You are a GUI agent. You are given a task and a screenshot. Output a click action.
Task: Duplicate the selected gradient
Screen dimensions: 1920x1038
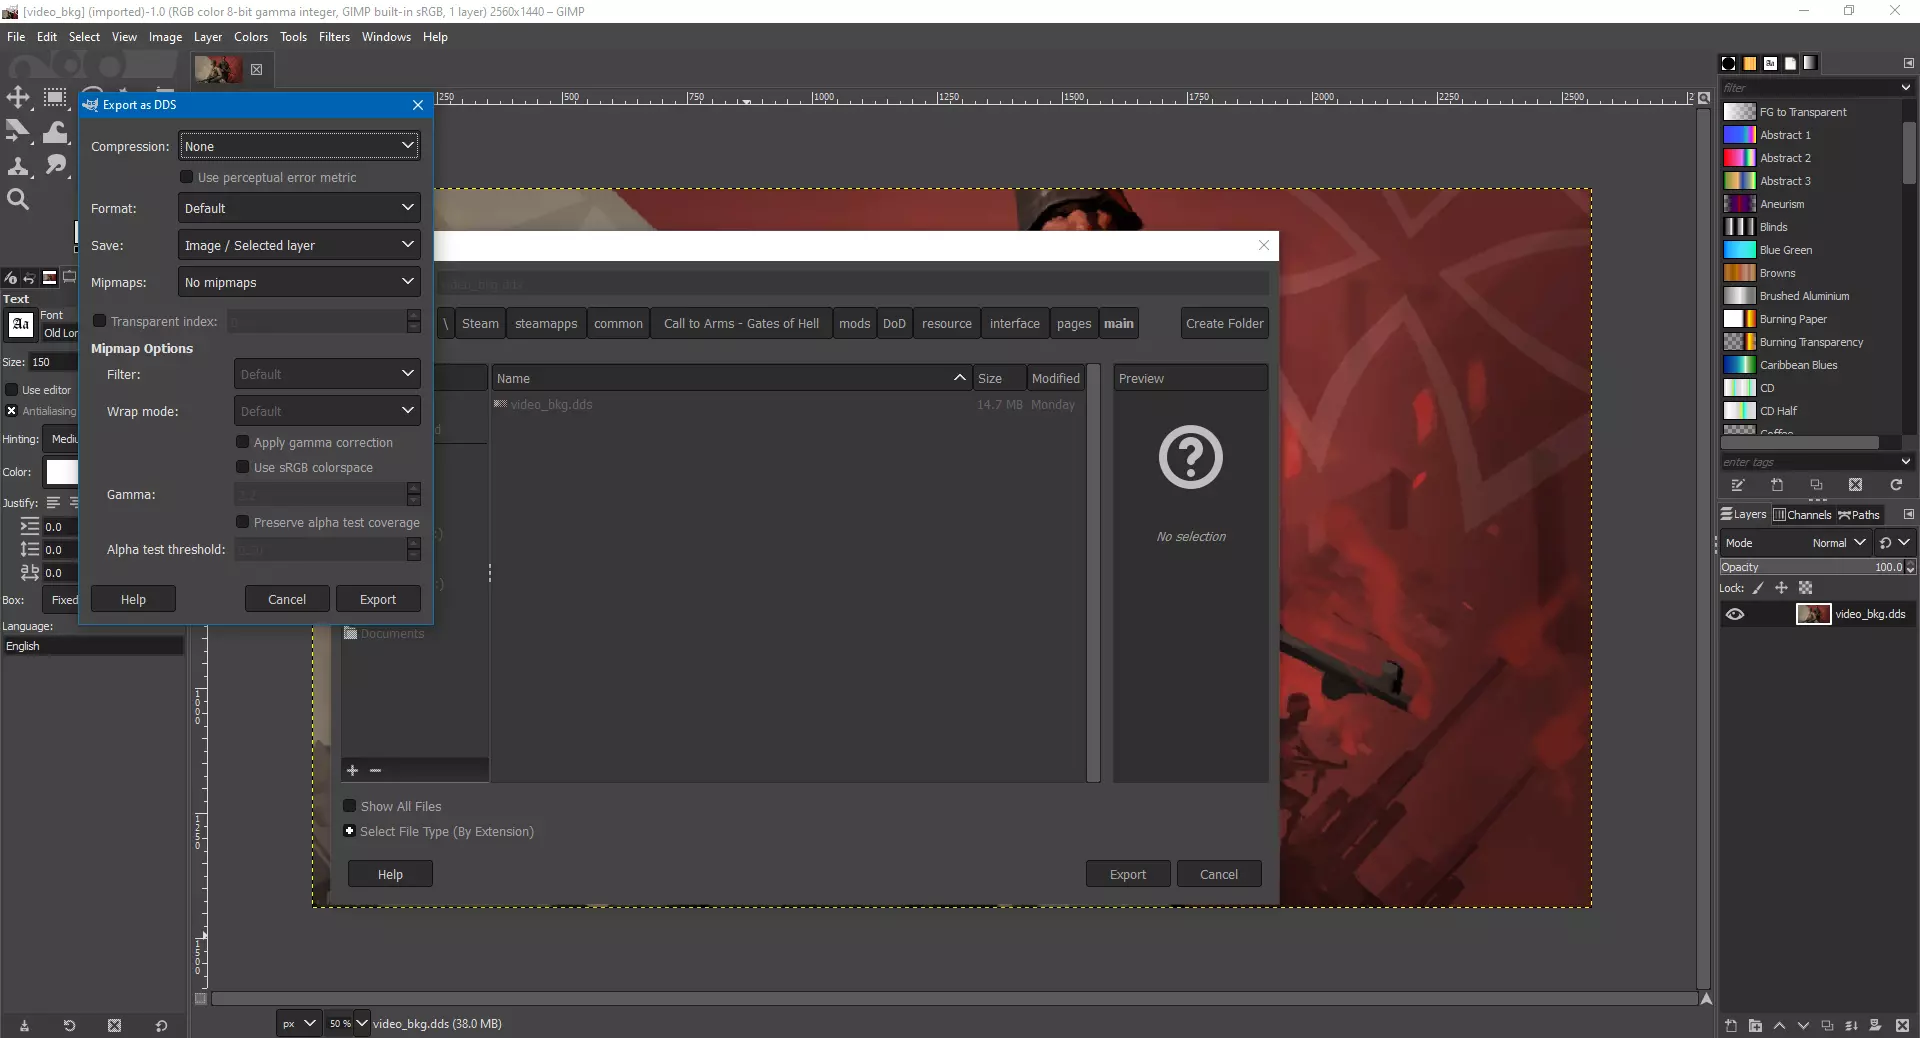(1816, 485)
